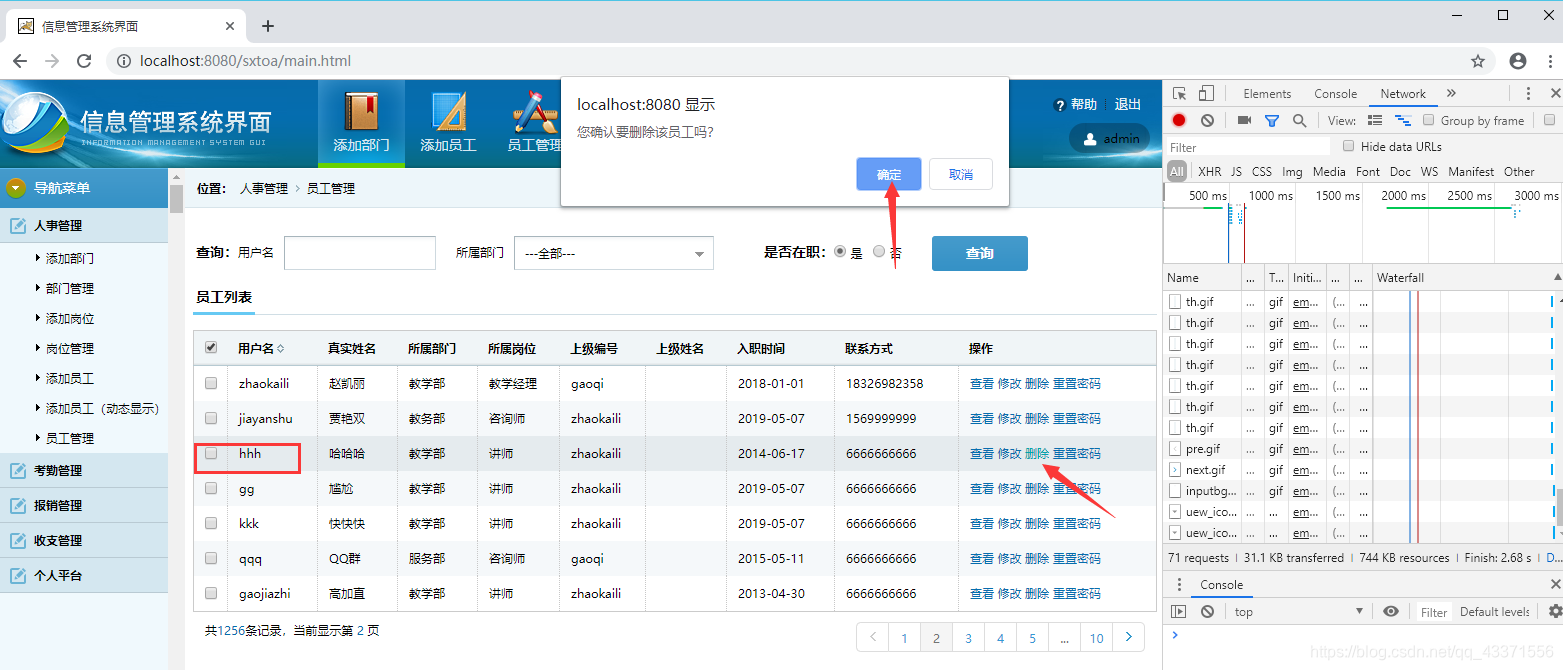Screen dimensions: 1563x670
Task: Expand 报销管理 sidebar section
Action: coord(84,505)
